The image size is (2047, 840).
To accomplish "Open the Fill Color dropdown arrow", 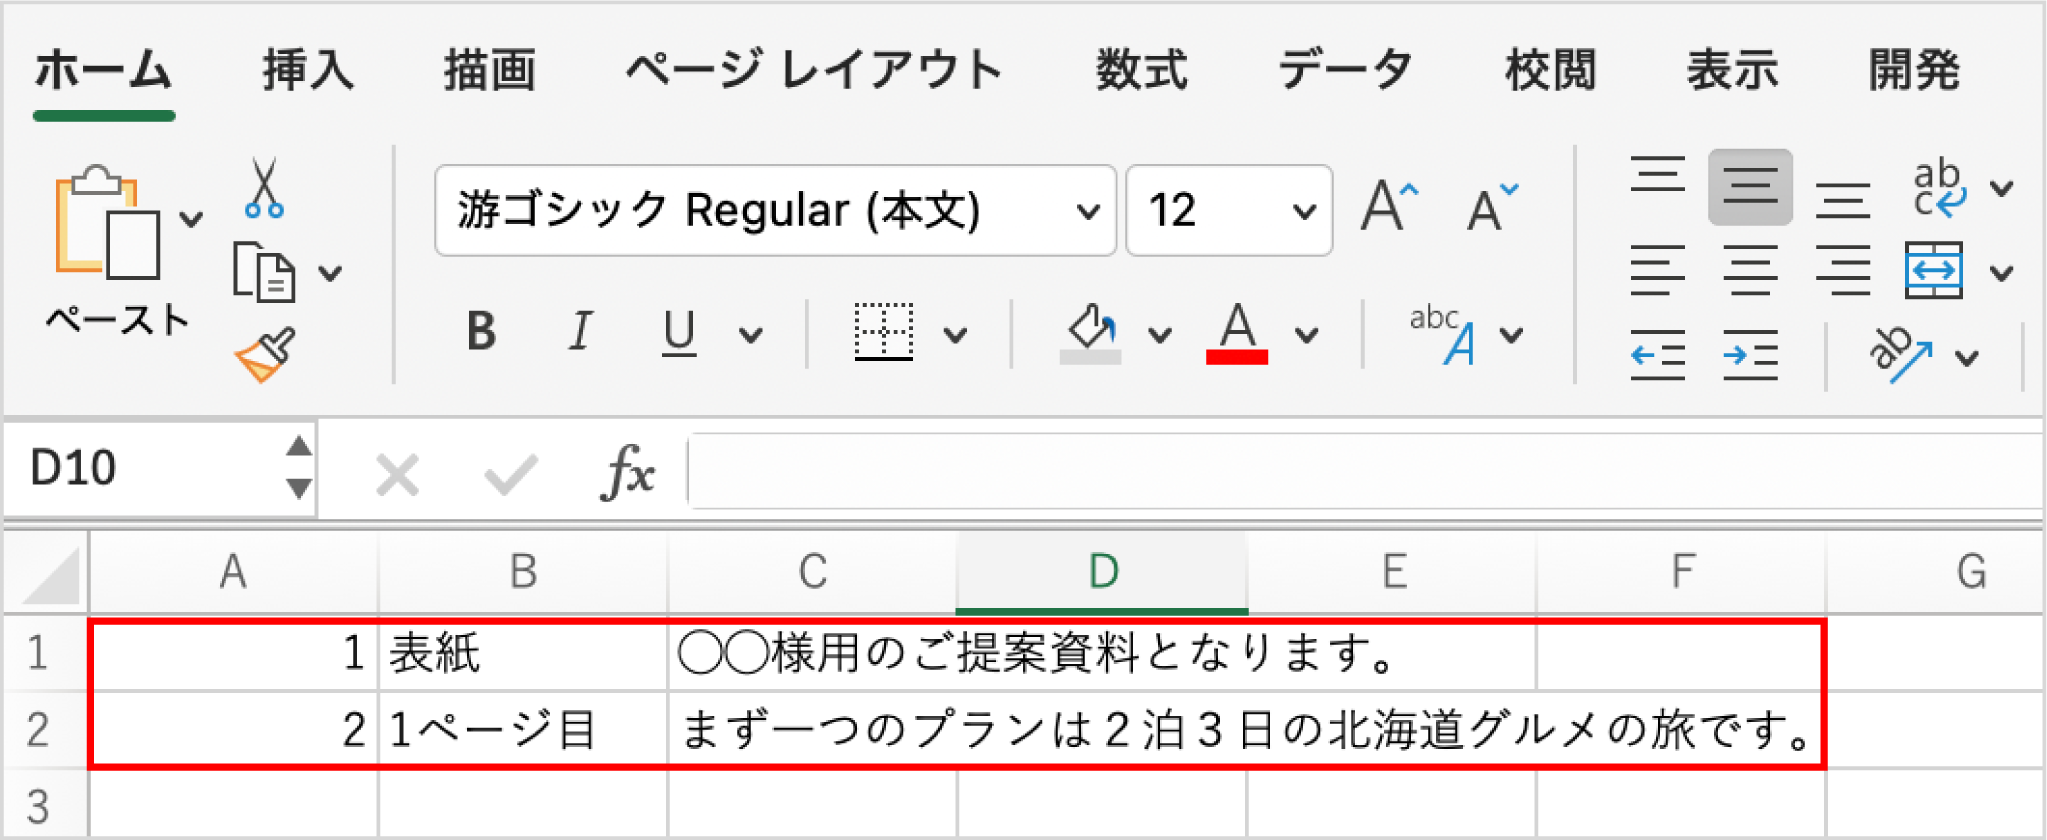I will (x=1160, y=335).
